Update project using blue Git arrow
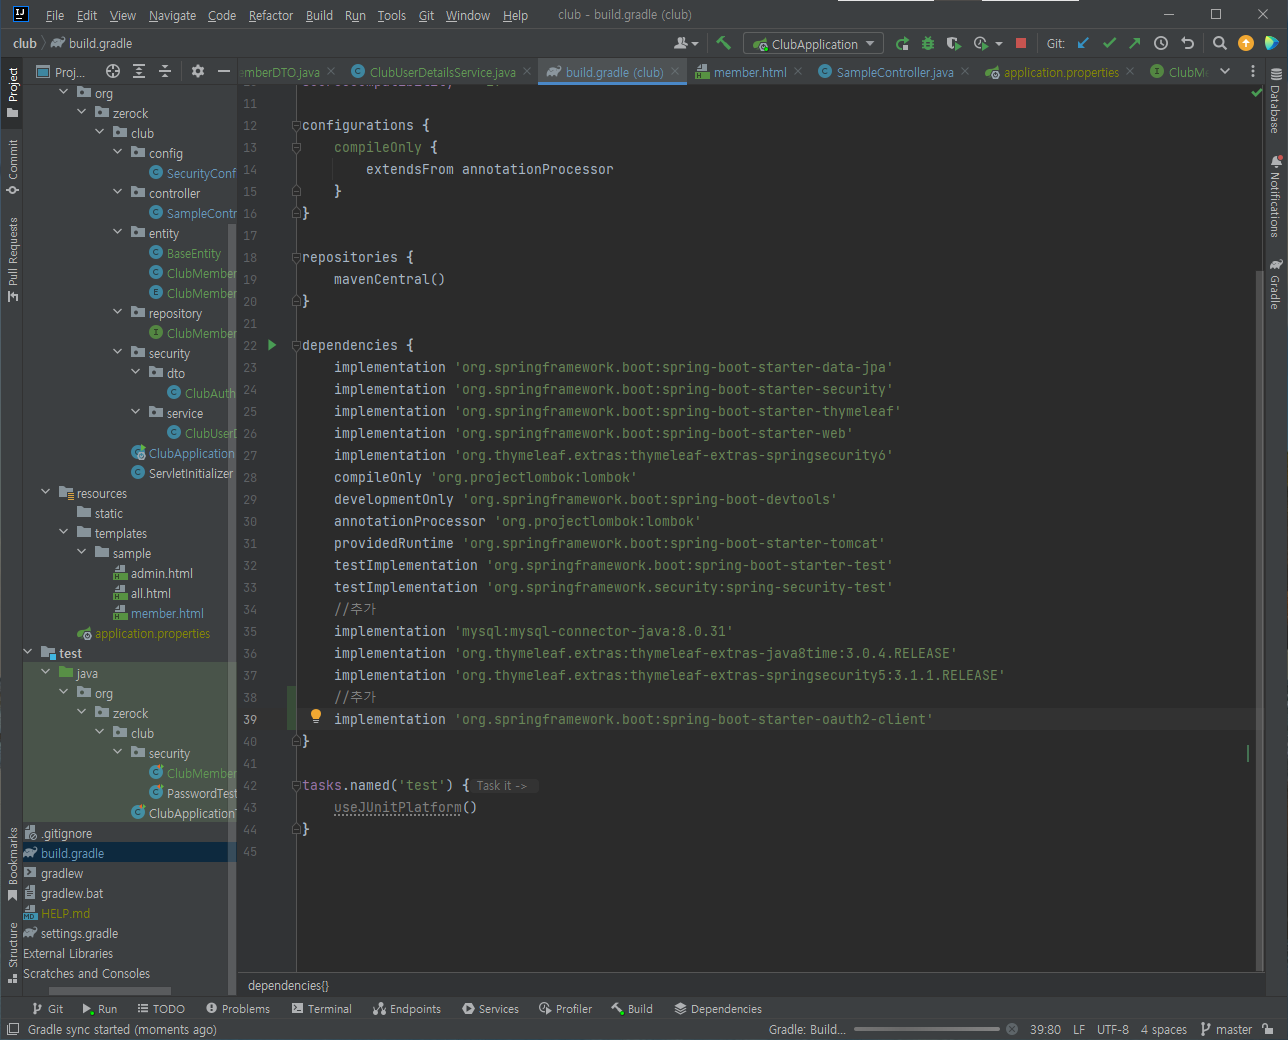 point(1083,43)
